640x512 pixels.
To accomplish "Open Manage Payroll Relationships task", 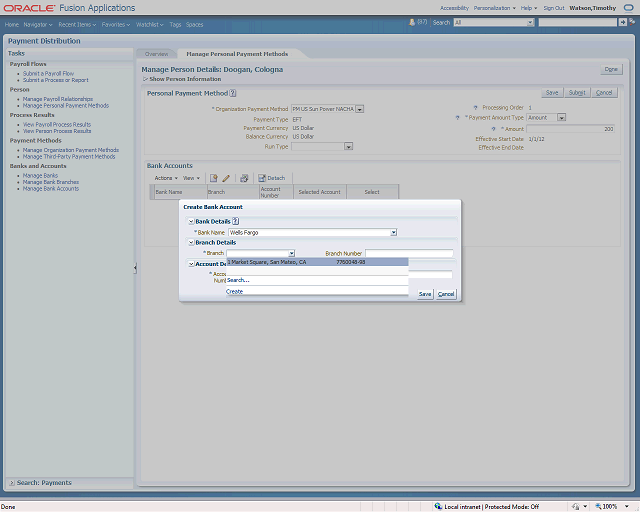I will click(x=58, y=99).
